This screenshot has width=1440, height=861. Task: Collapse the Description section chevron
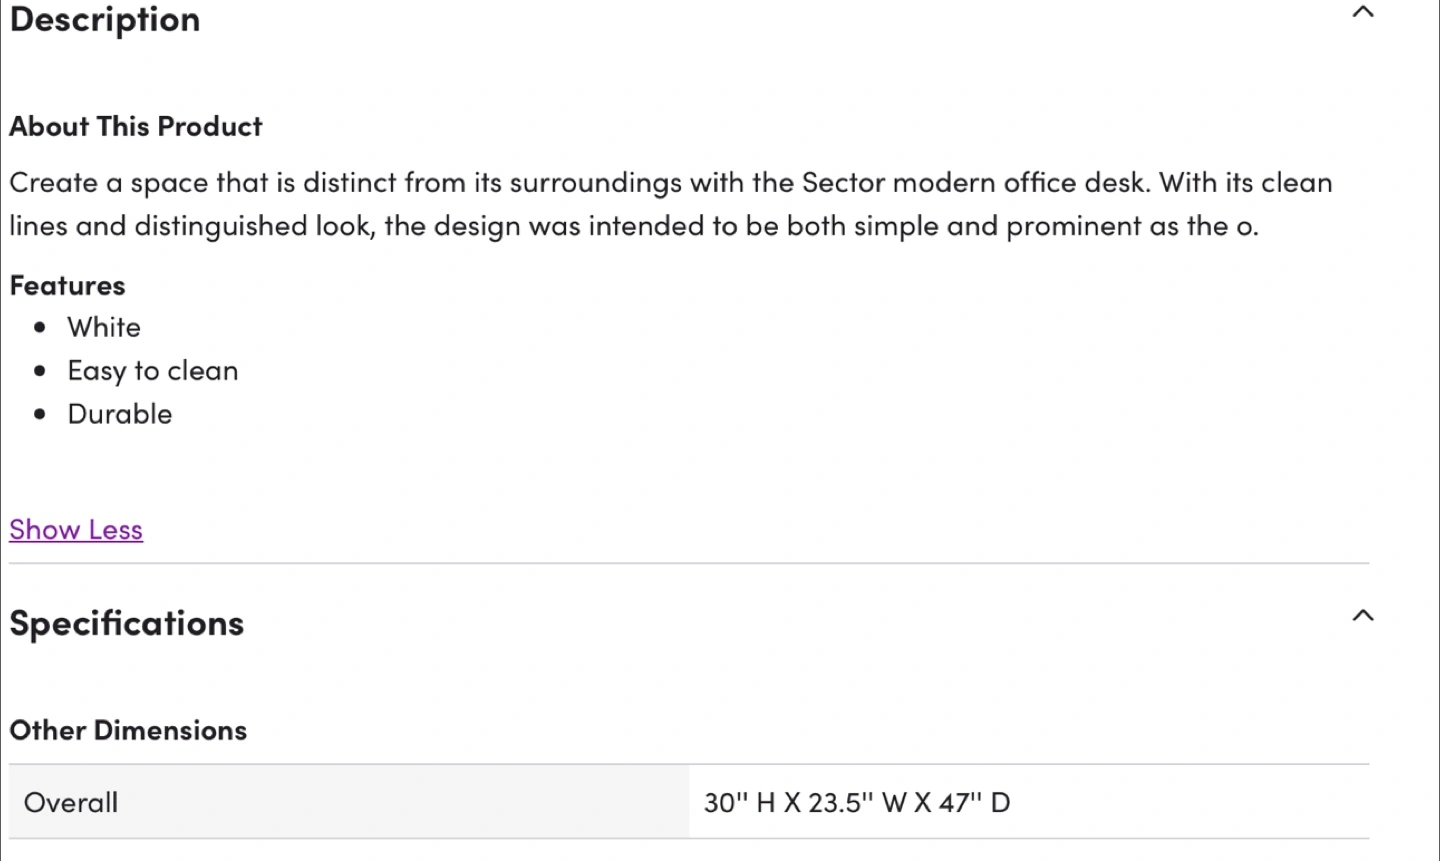1362,12
